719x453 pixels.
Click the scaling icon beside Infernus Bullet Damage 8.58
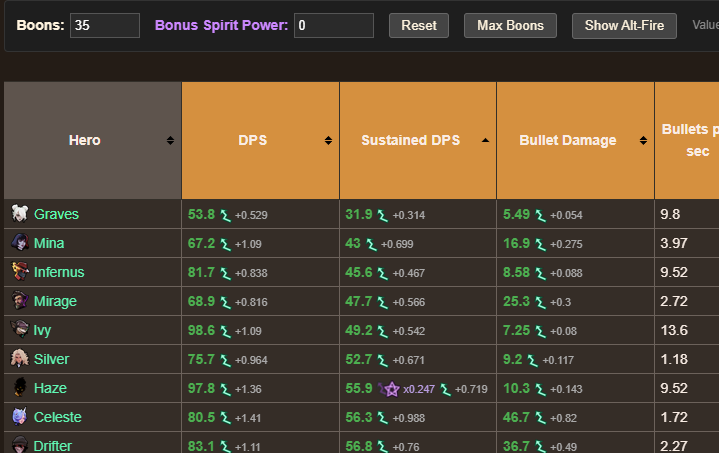[x=540, y=273]
